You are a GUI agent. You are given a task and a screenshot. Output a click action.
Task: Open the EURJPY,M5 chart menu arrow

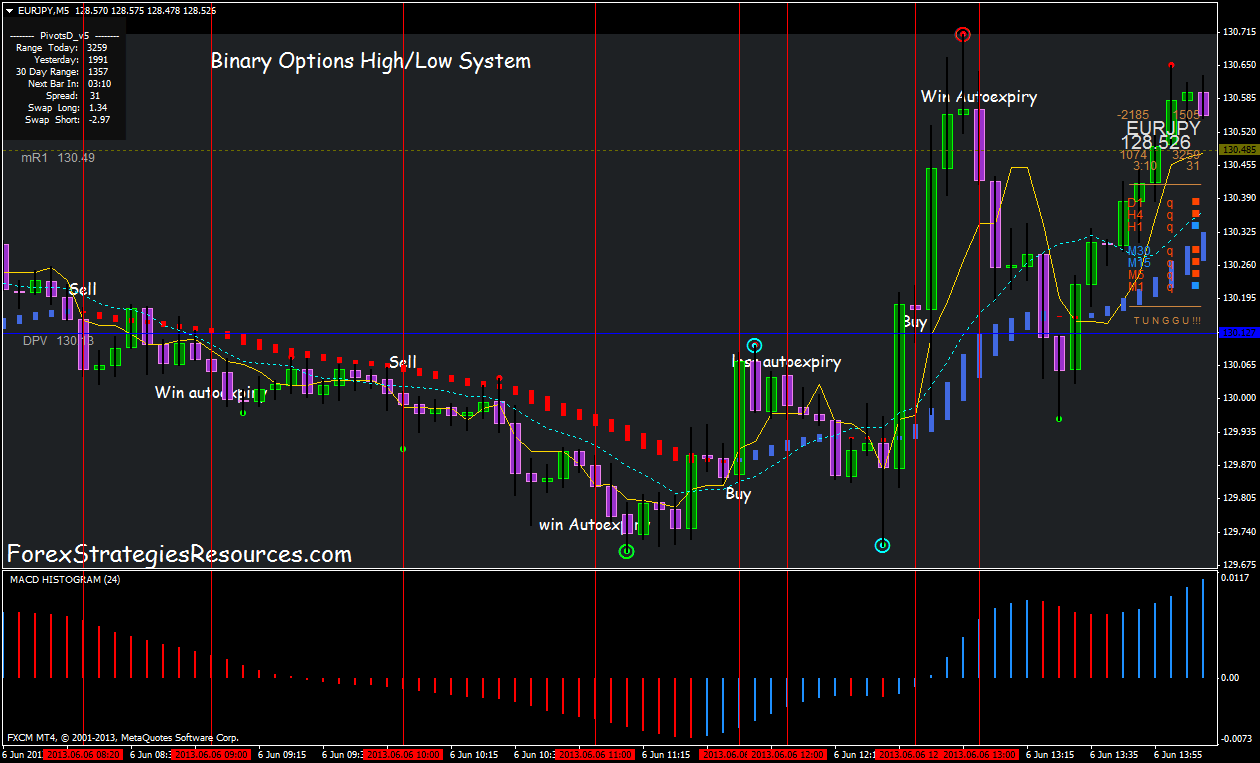tap(10, 9)
